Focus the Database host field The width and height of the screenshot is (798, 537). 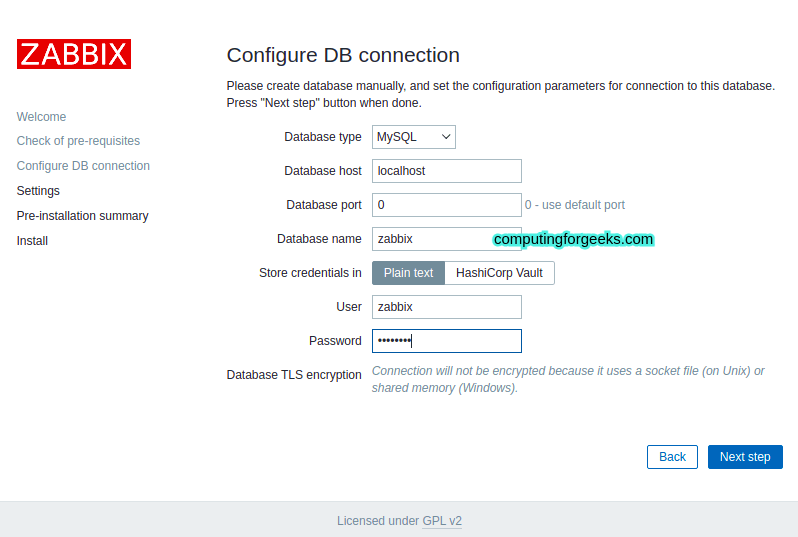[447, 171]
